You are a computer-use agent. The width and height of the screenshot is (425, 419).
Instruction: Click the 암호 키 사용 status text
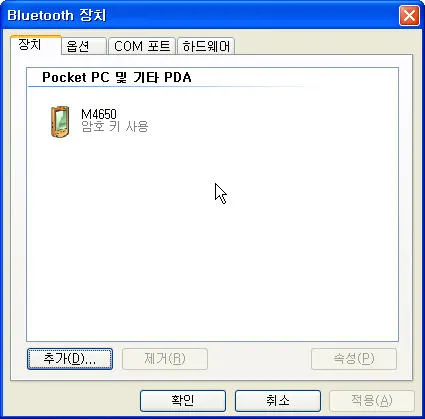[115, 126]
